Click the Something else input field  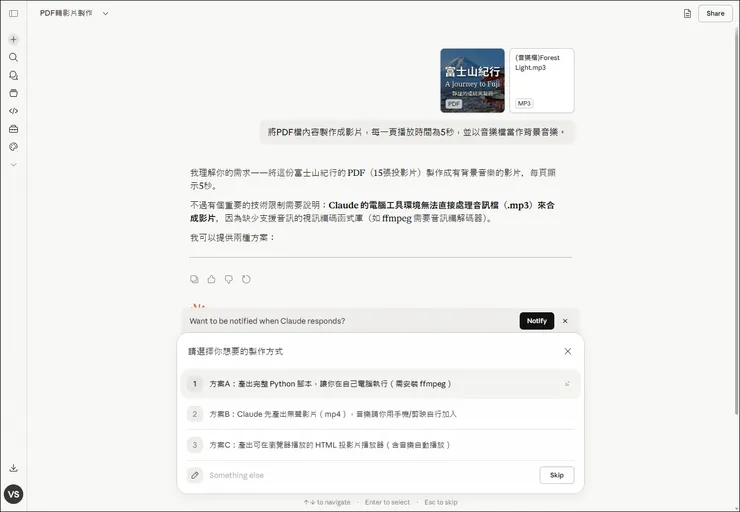point(370,475)
